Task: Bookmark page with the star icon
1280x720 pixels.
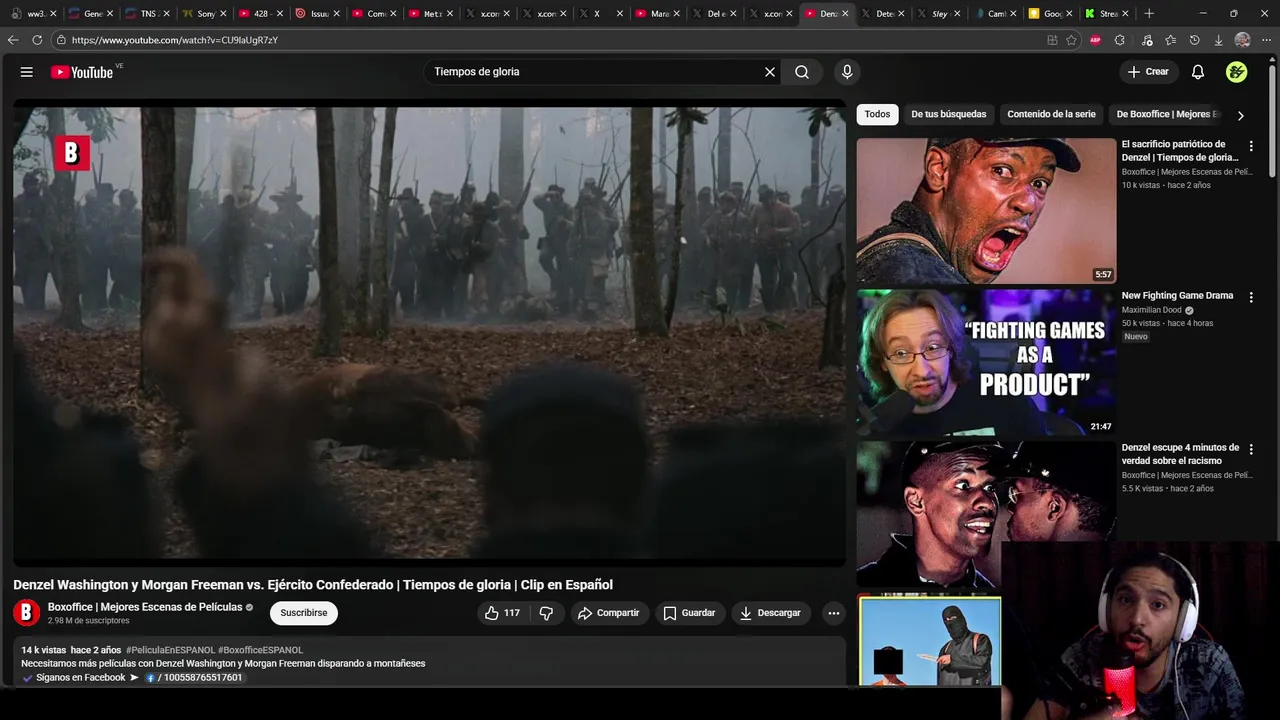Action: pos(1071,40)
